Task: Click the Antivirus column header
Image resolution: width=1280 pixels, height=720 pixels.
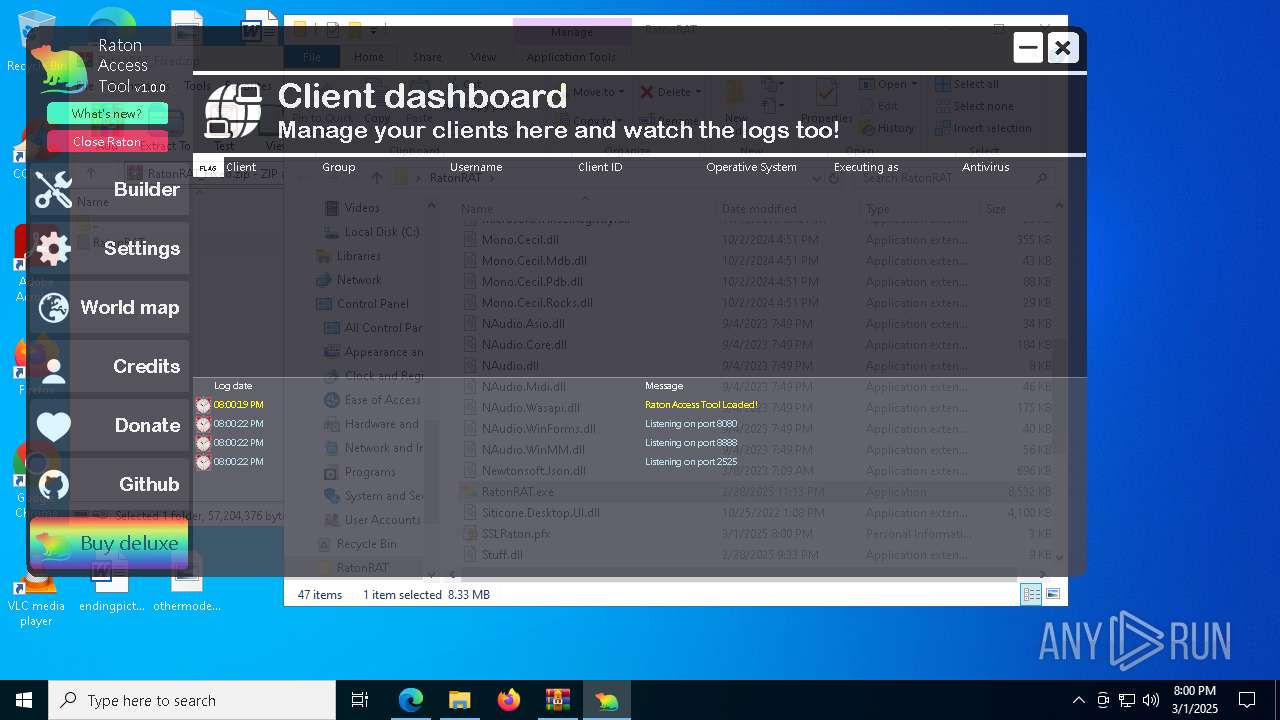Action: 986,168
